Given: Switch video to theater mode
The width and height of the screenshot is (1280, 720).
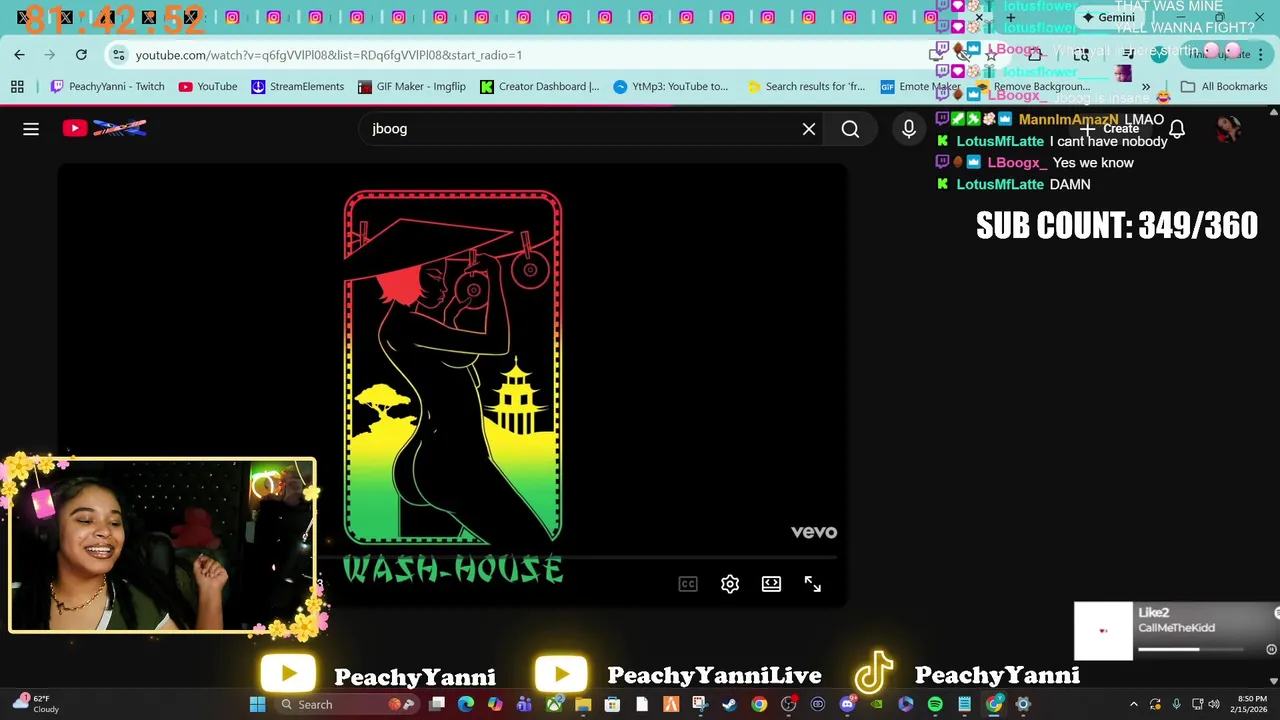Looking at the screenshot, I should [771, 584].
